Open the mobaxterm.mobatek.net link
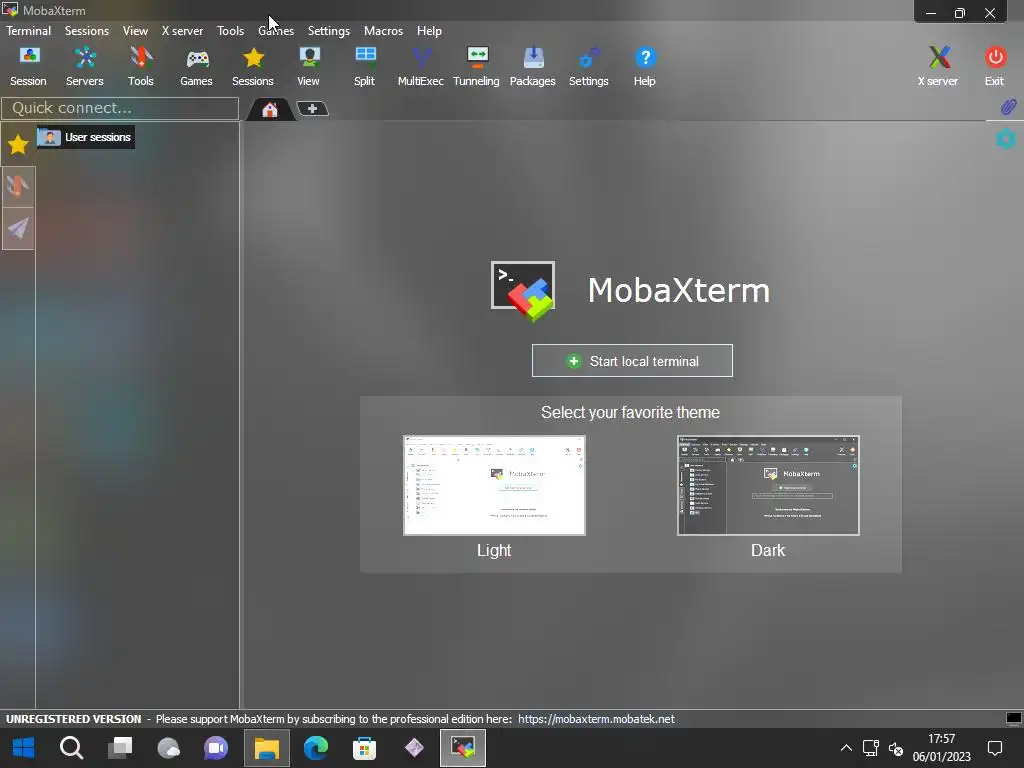This screenshot has height=768, width=1024. coord(596,719)
